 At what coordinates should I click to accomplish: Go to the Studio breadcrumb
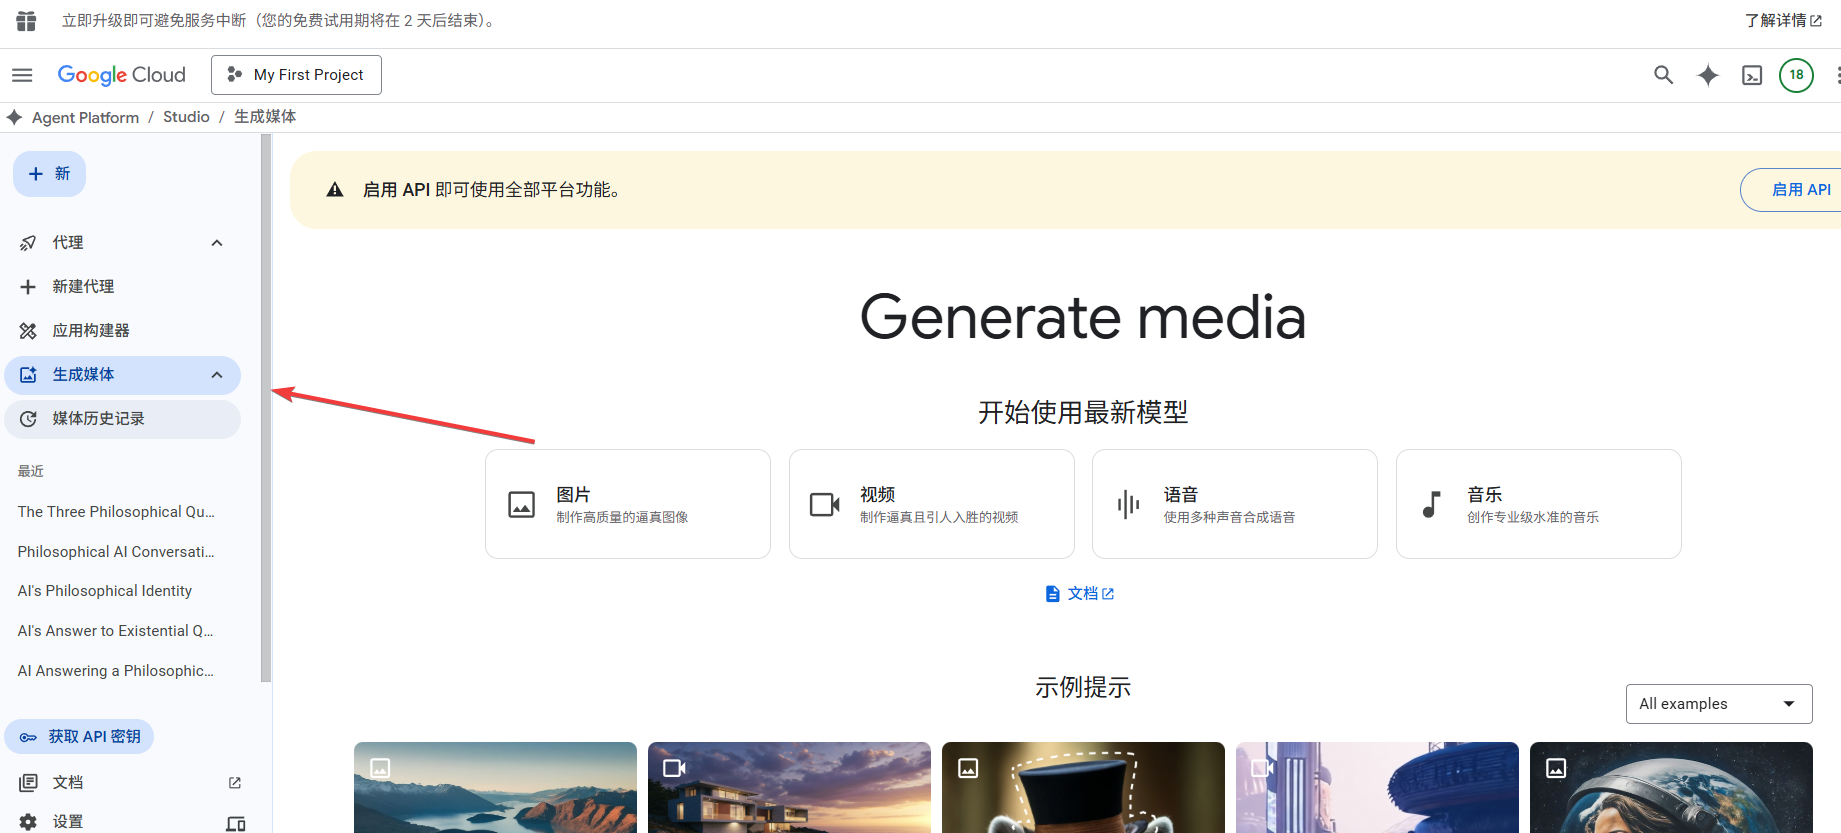tap(186, 117)
